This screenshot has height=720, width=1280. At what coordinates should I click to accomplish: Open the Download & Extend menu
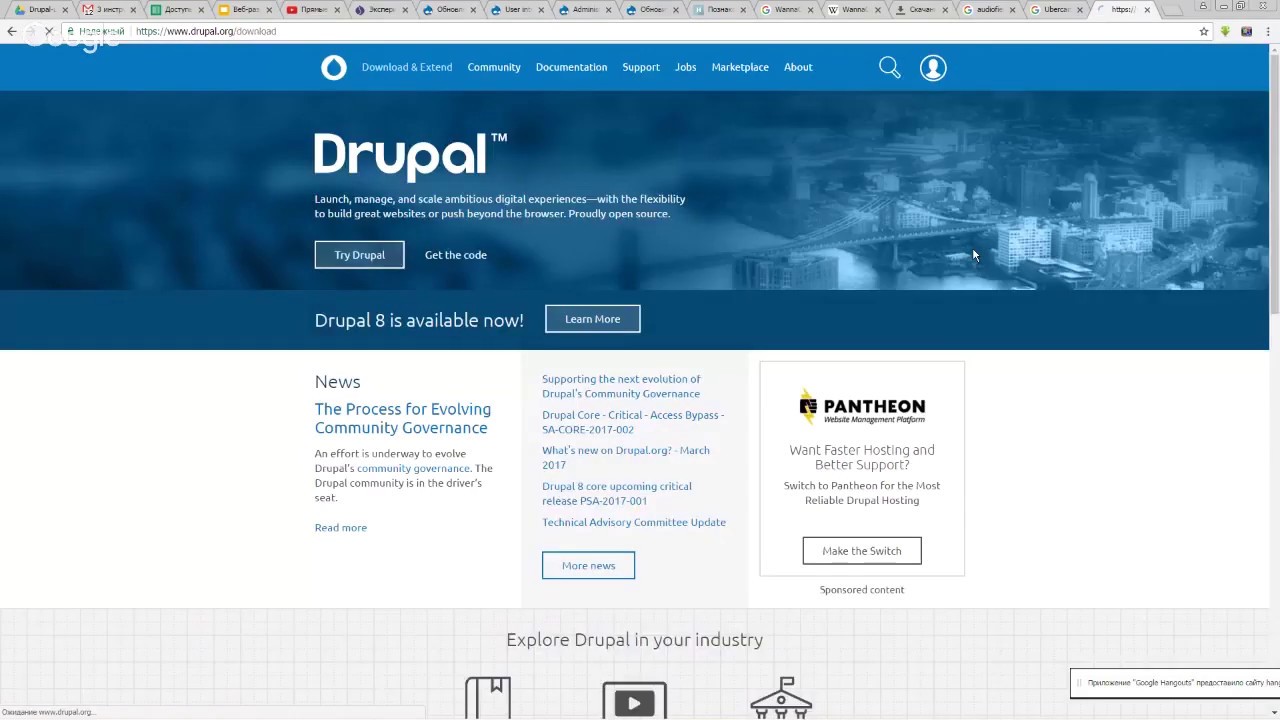click(x=407, y=67)
